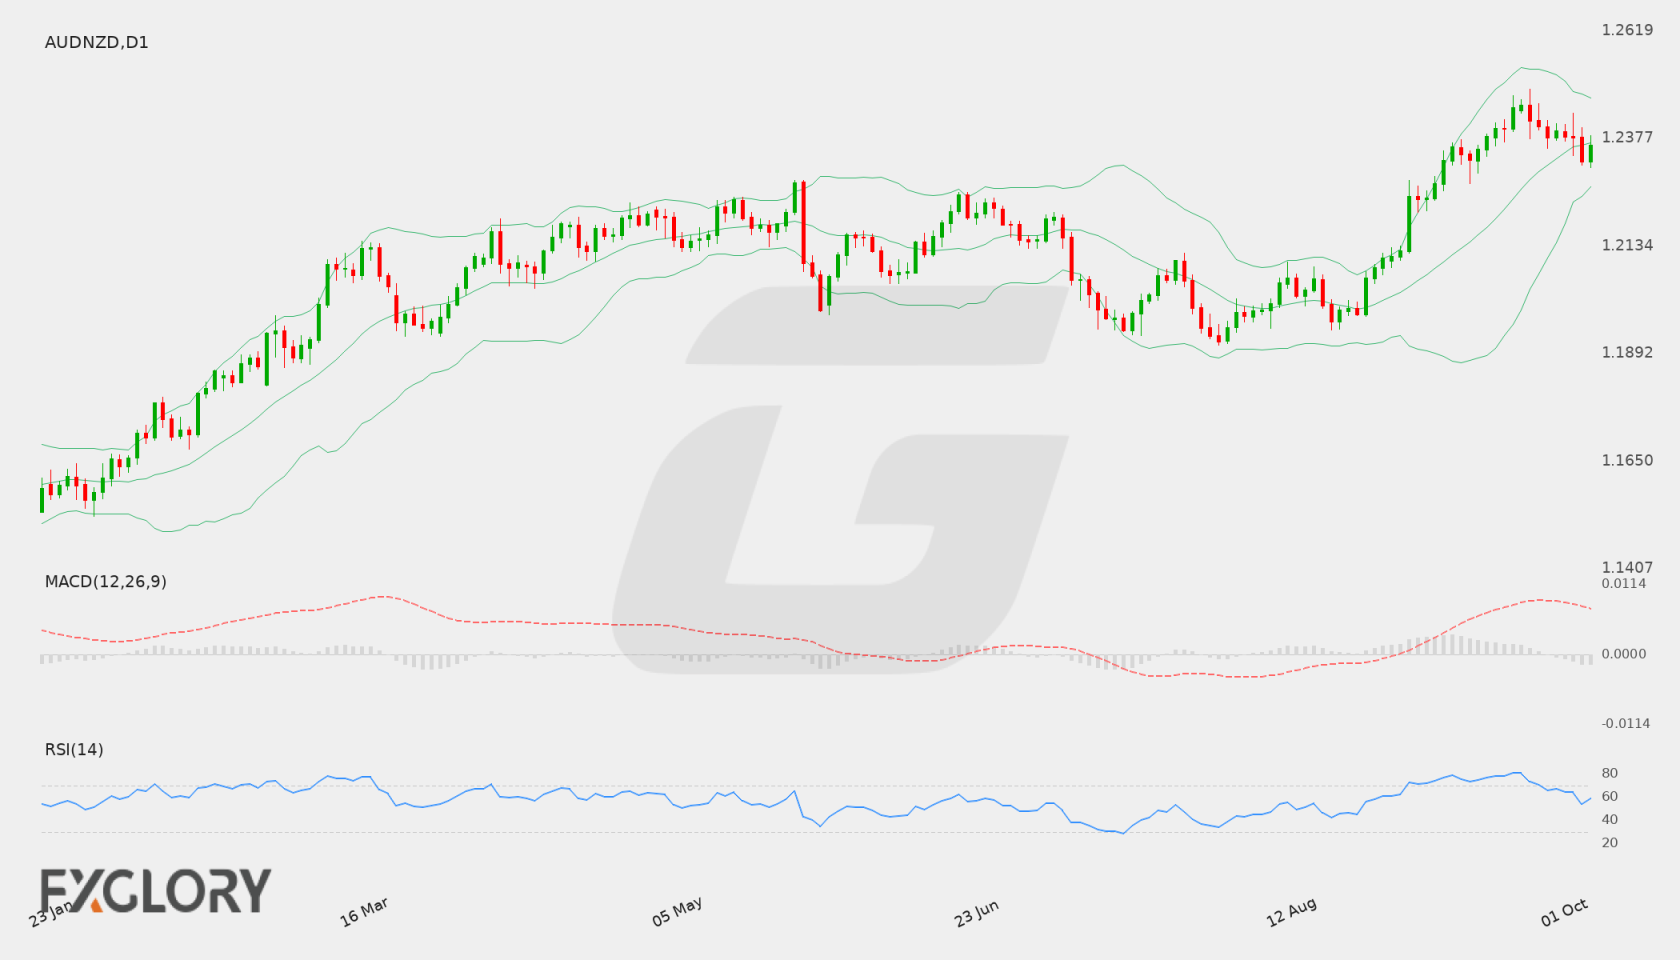Click the 16 Mar date label
The image size is (1680, 960).
tap(364, 912)
